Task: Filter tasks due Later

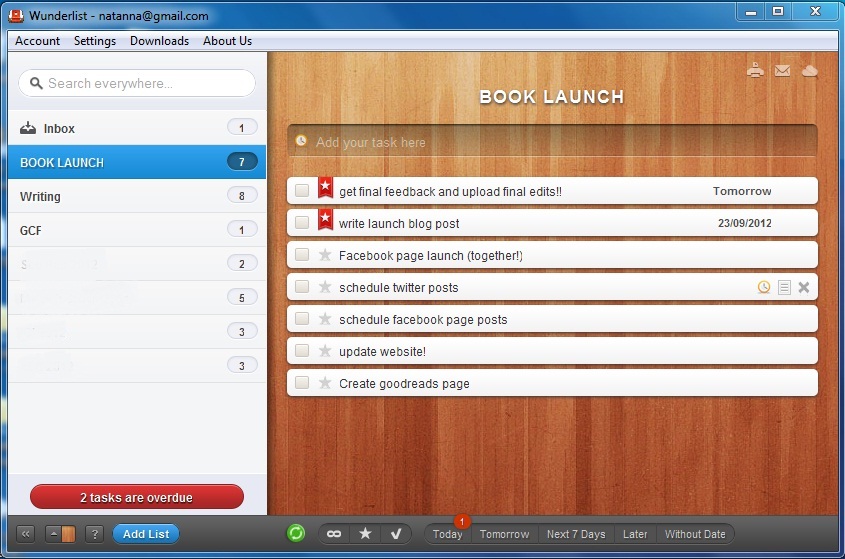Action: tap(635, 534)
